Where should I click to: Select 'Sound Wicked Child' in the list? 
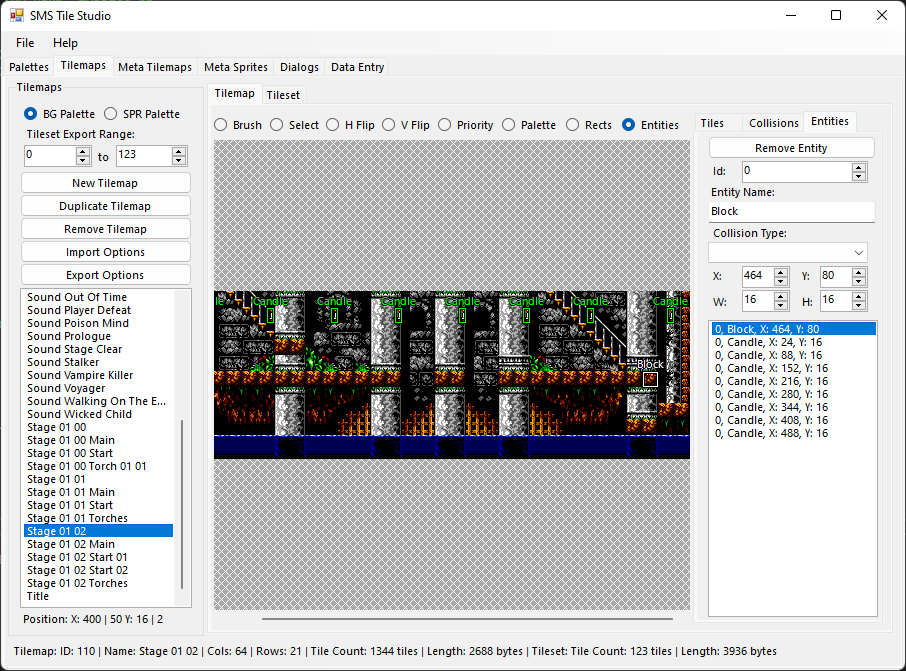(98, 414)
